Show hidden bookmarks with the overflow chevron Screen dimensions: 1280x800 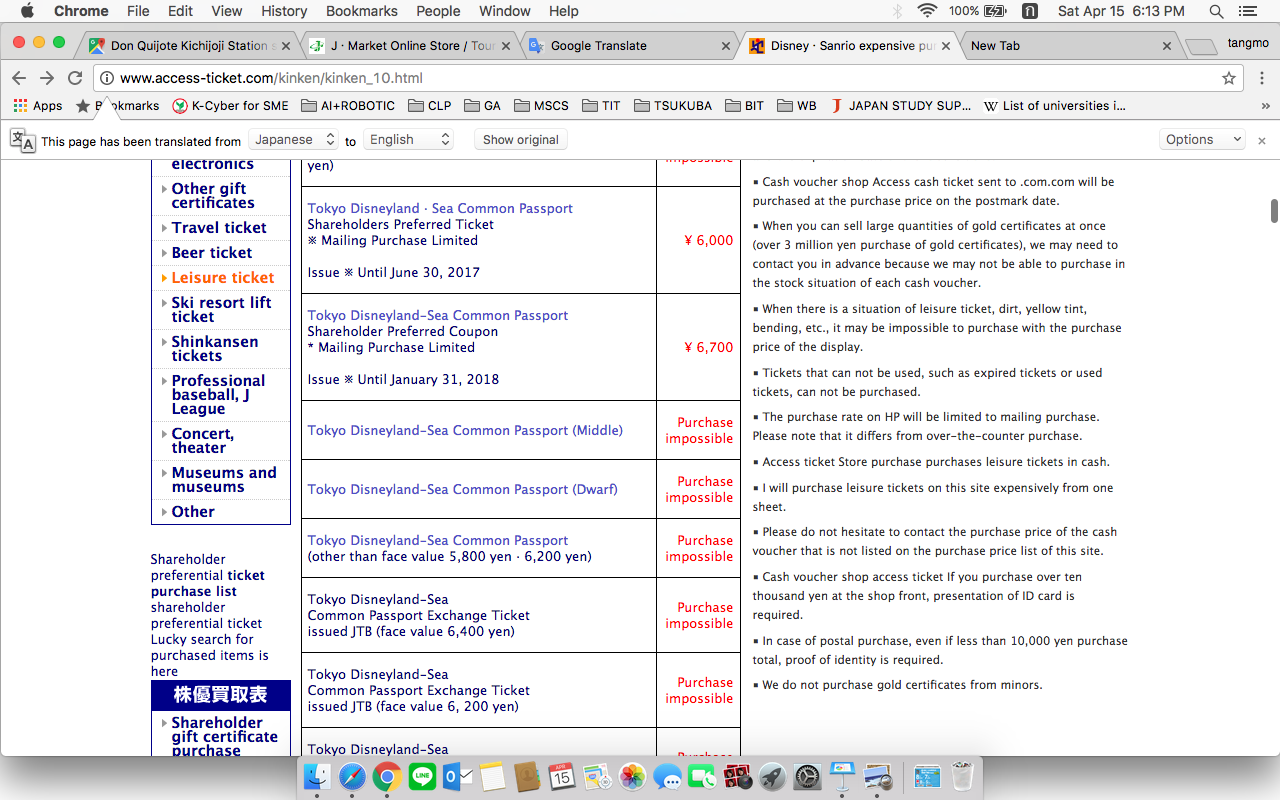click(1265, 106)
